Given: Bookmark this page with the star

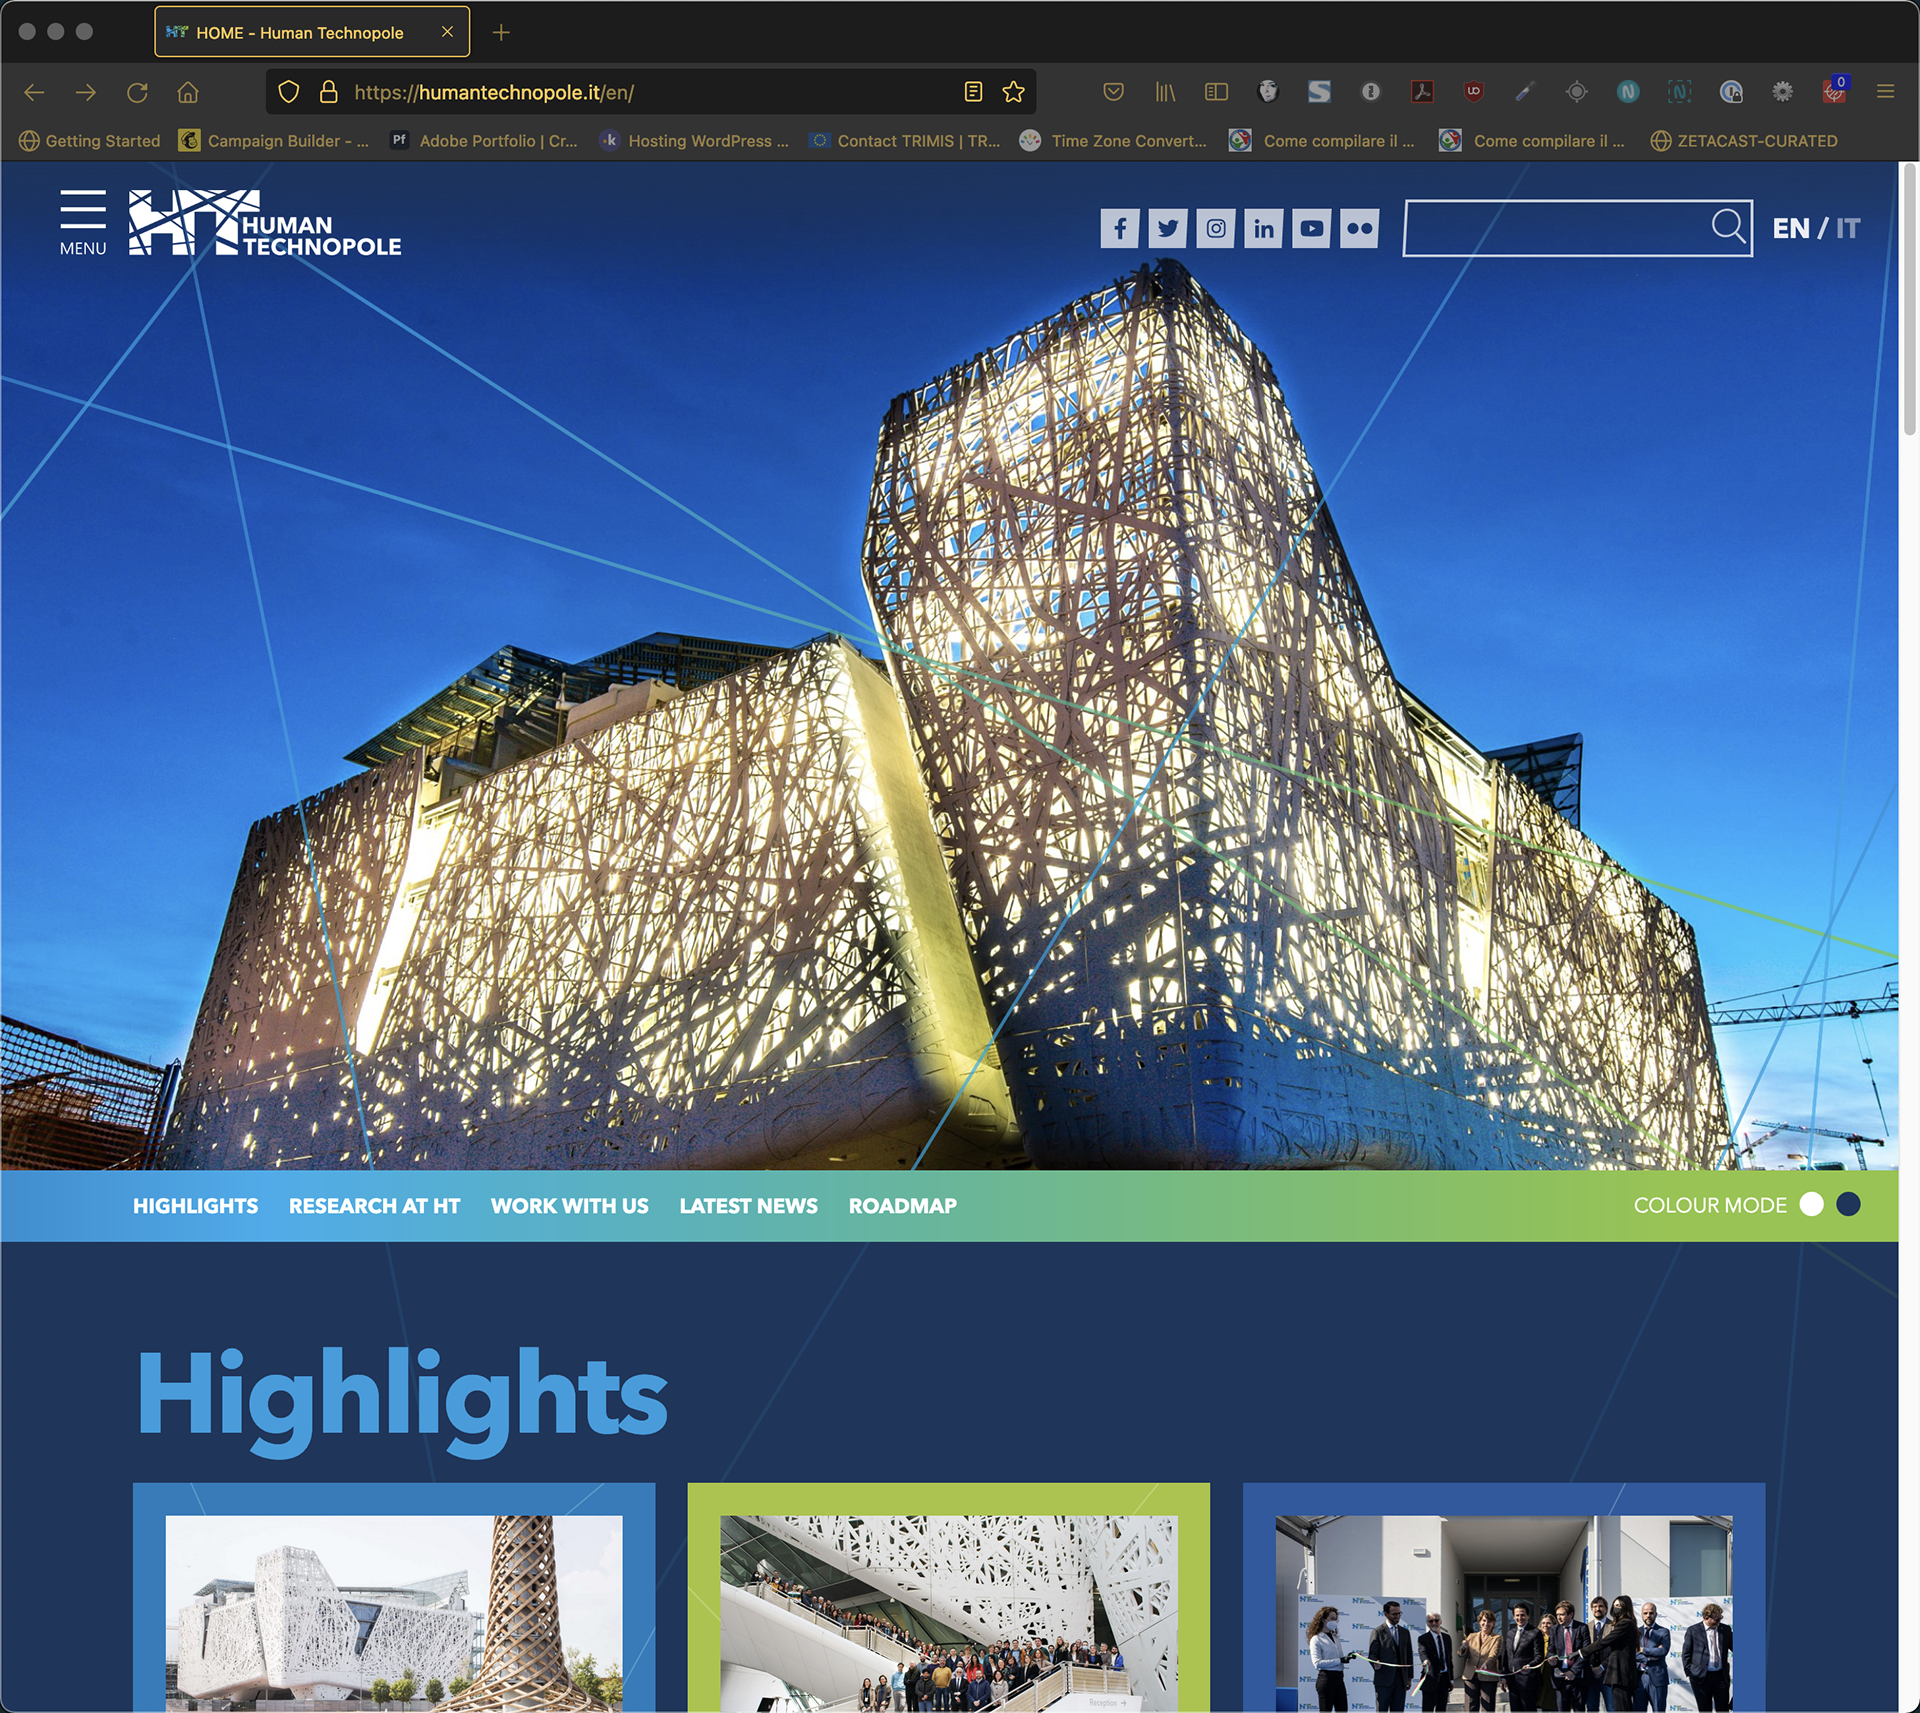Looking at the screenshot, I should click(1014, 92).
